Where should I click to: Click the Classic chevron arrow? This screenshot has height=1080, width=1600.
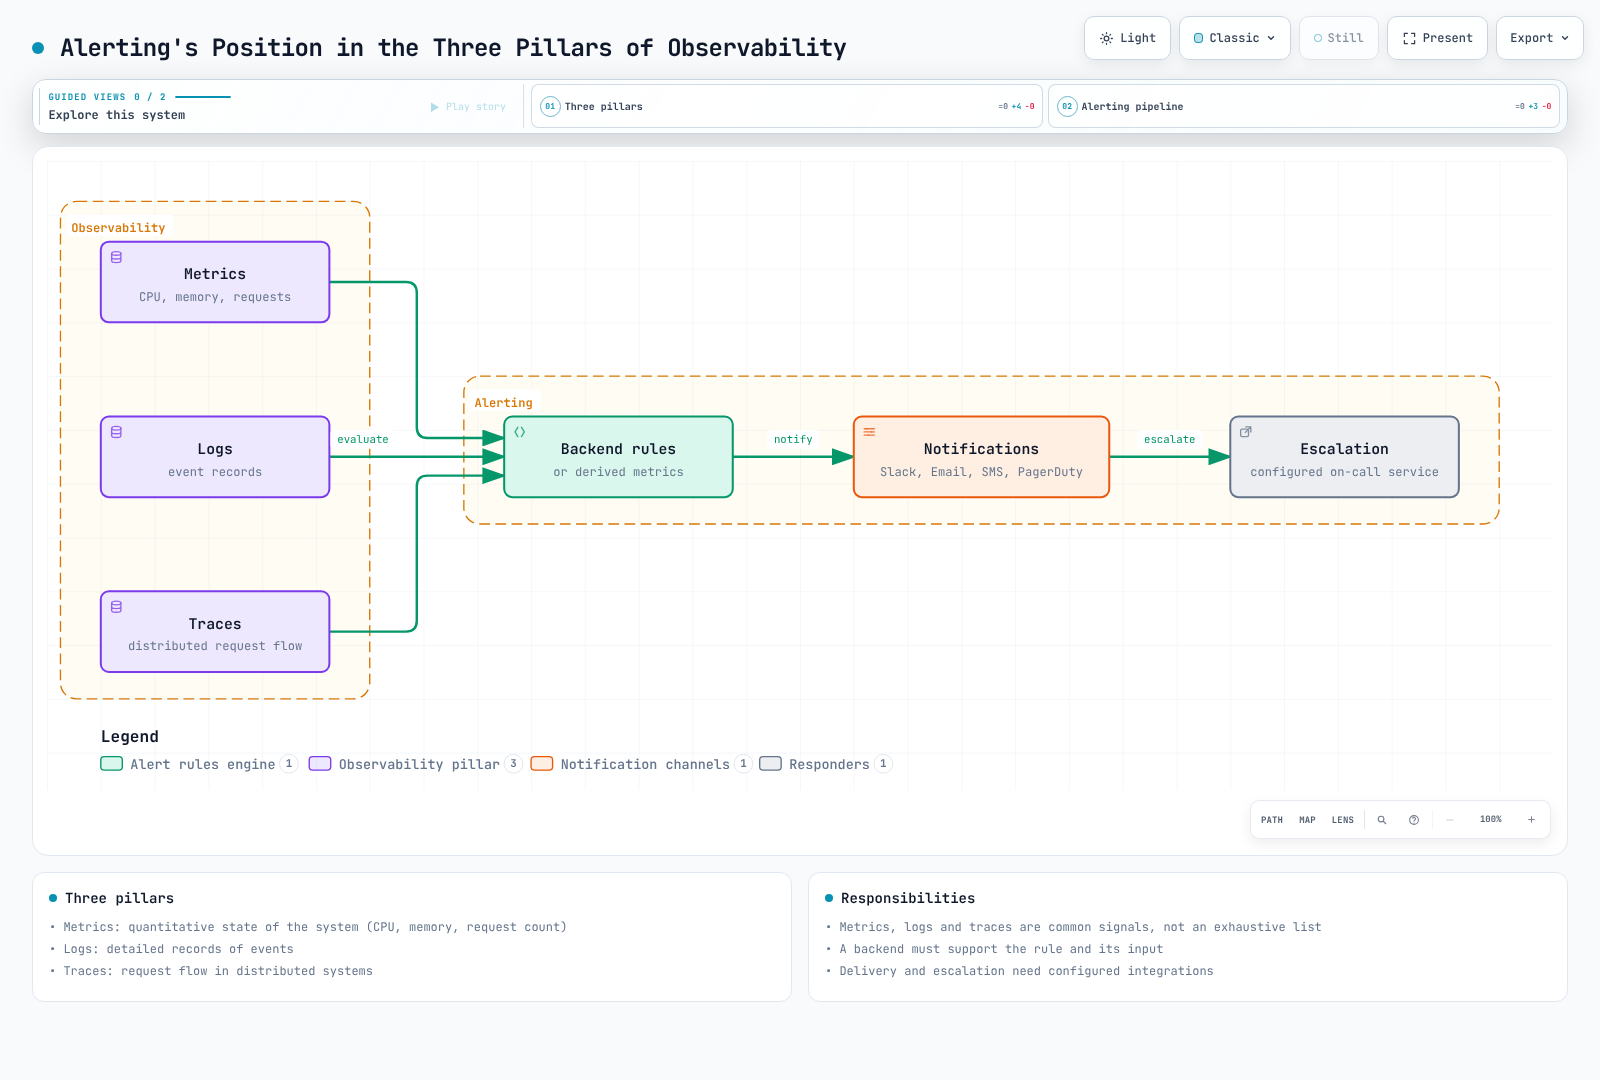[1271, 38]
